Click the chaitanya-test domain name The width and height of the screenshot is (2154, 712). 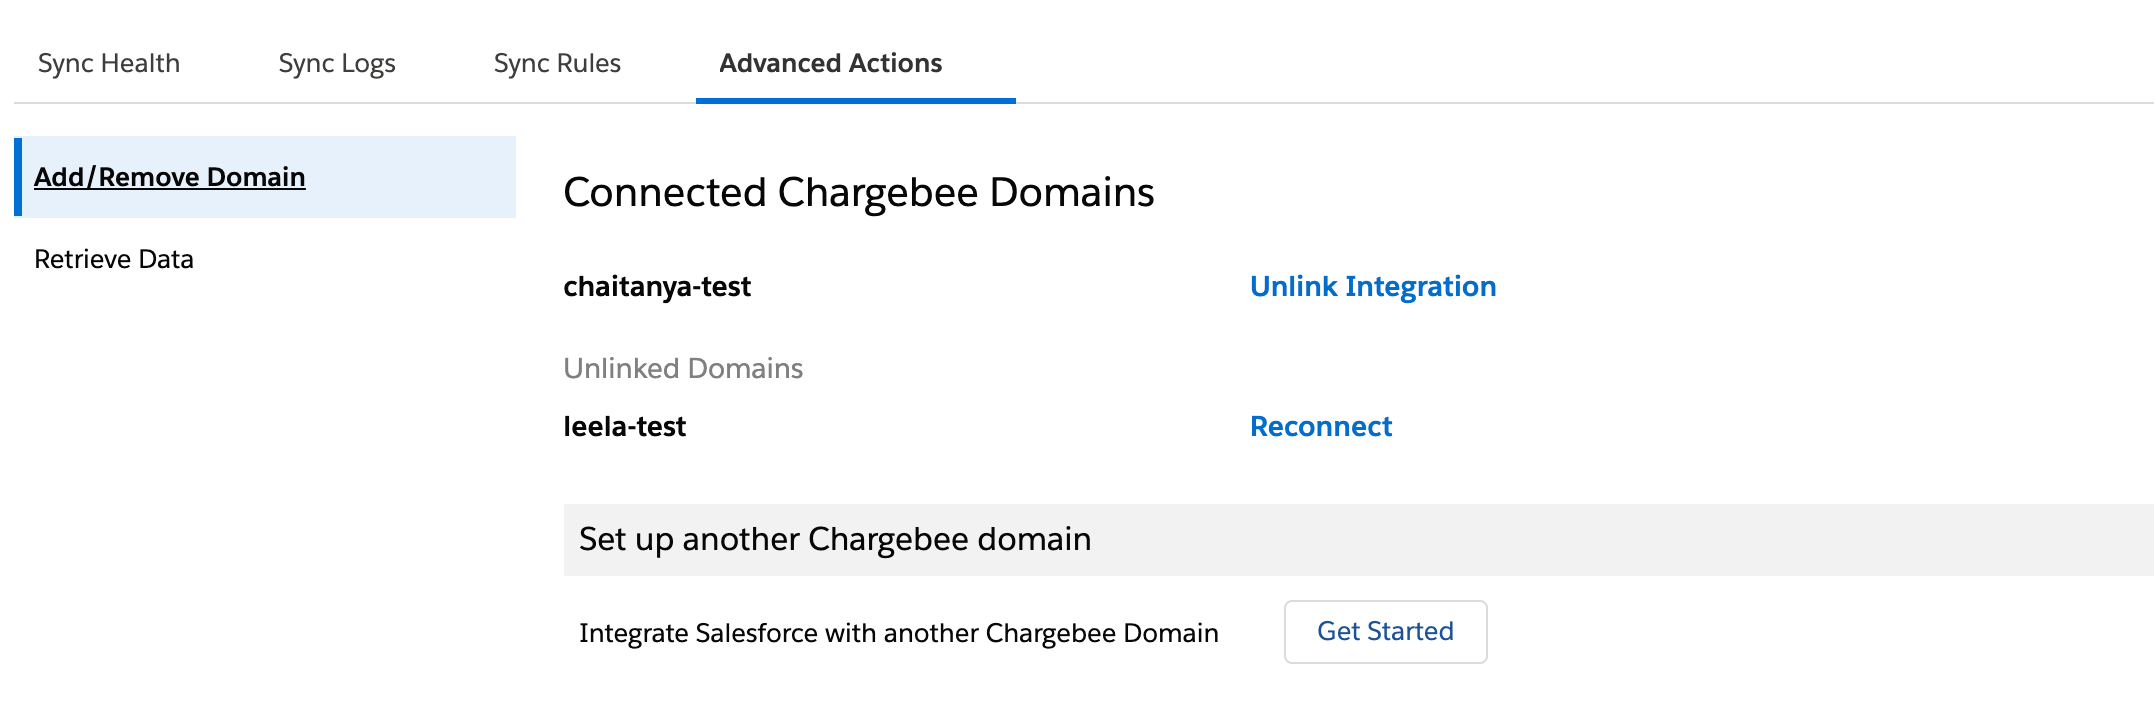pyautogui.click(x=657, y=286)
